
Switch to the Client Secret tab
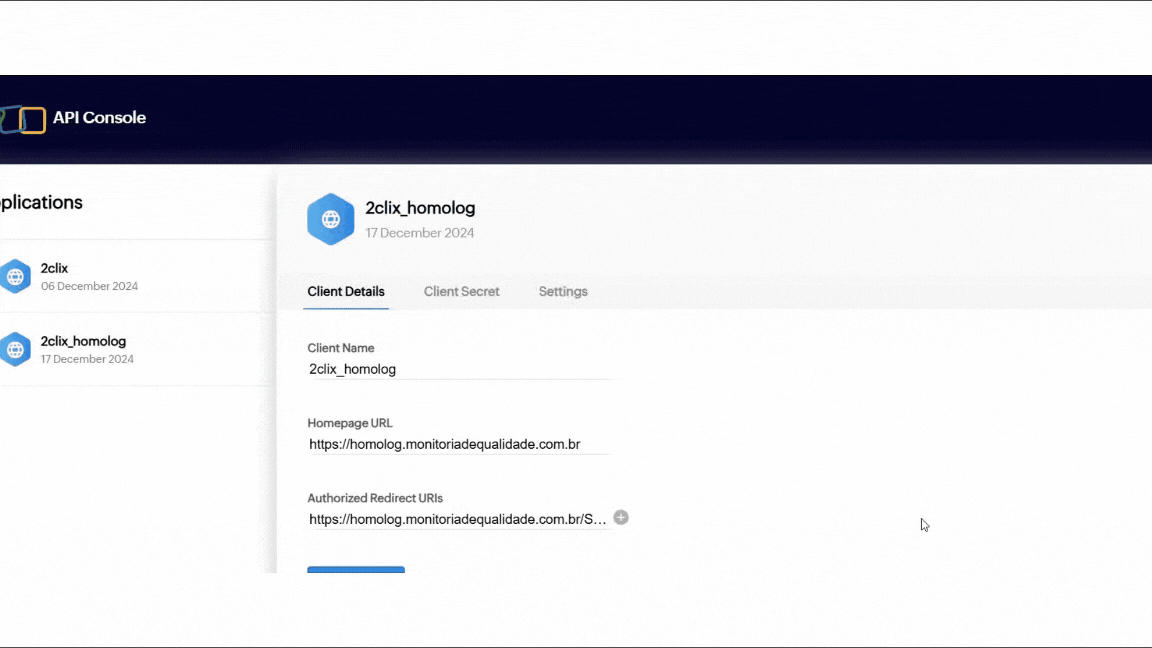point(461,292)
